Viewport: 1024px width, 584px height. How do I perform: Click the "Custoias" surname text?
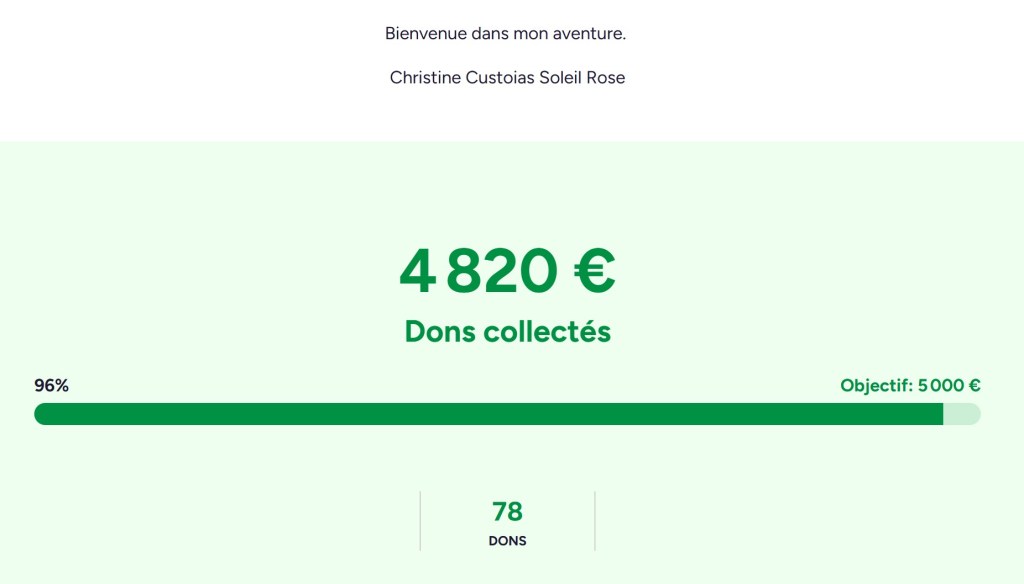pyautogui.click(x=498, y=78)
